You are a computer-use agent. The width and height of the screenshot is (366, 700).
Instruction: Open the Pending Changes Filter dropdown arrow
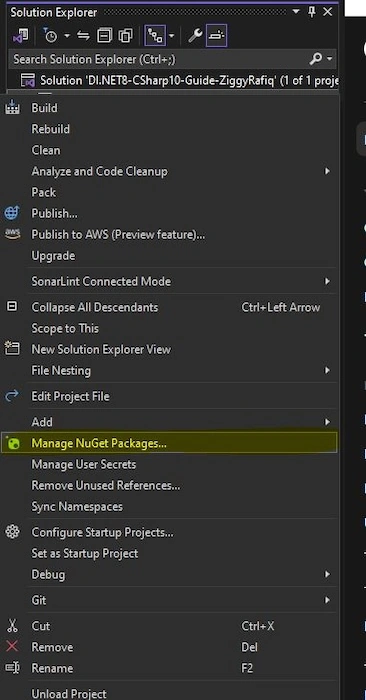tap(67, 36)
